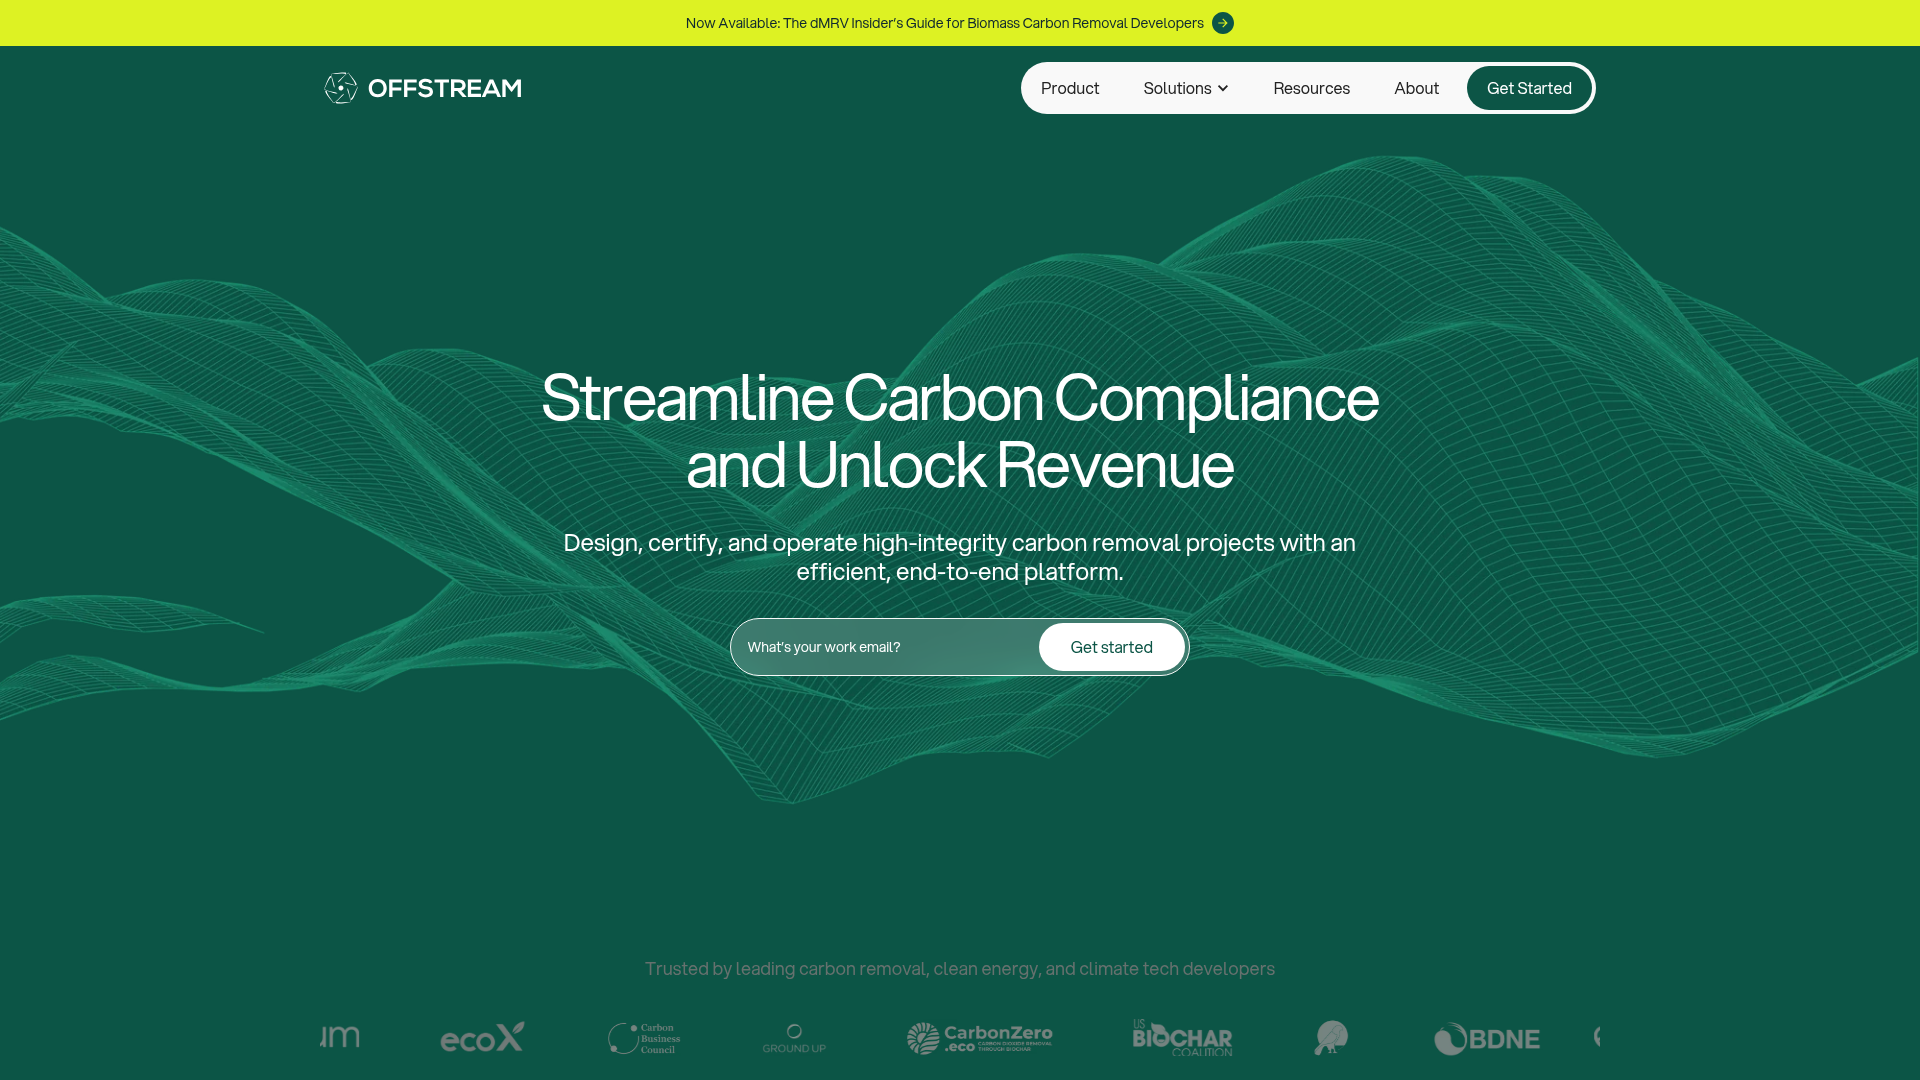Click the Carbon Business Council logo

tap(644, 1038)
